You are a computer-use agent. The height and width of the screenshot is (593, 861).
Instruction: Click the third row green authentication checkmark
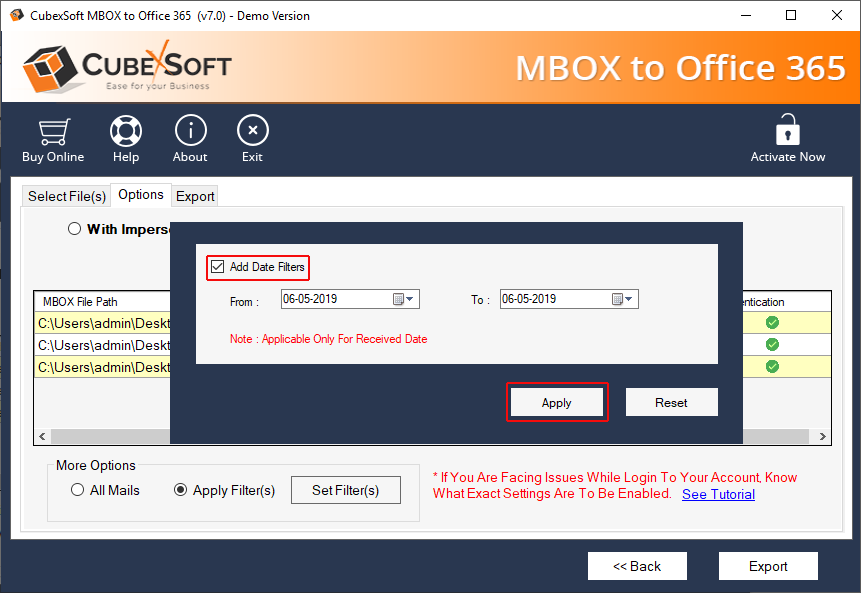[772, 367]
